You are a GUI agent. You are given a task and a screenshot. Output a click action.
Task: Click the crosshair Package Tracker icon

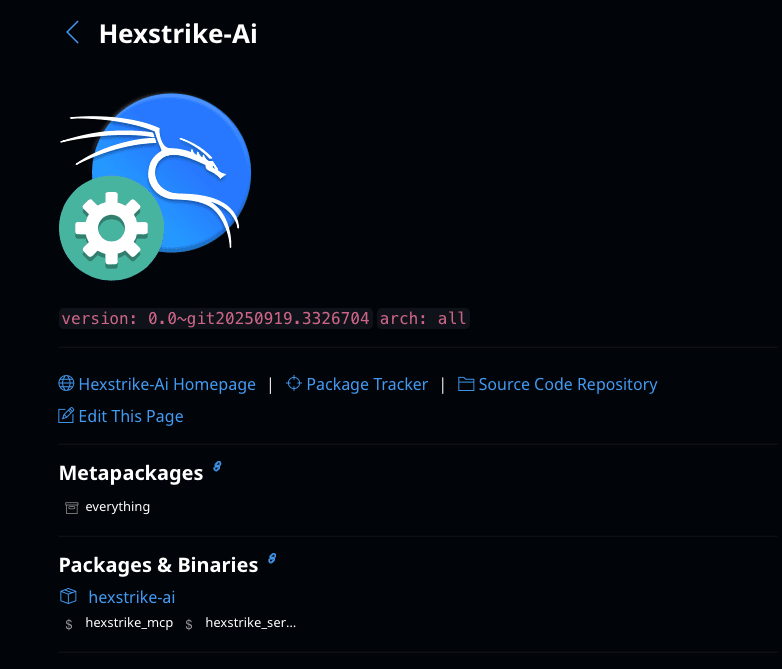(294, 384)
